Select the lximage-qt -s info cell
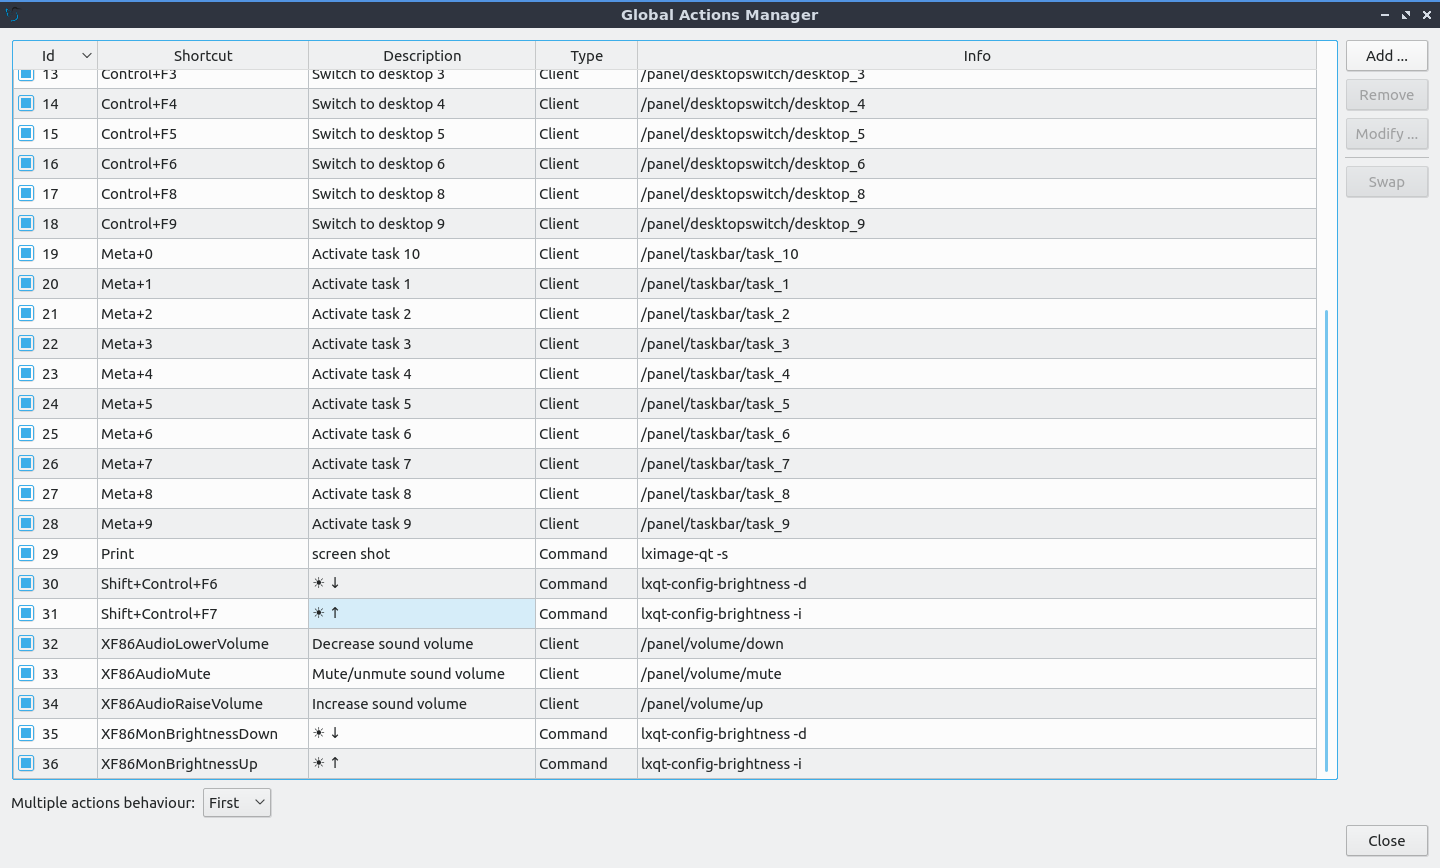Viewport: 1440px width, 868px height. coord(684,554)
